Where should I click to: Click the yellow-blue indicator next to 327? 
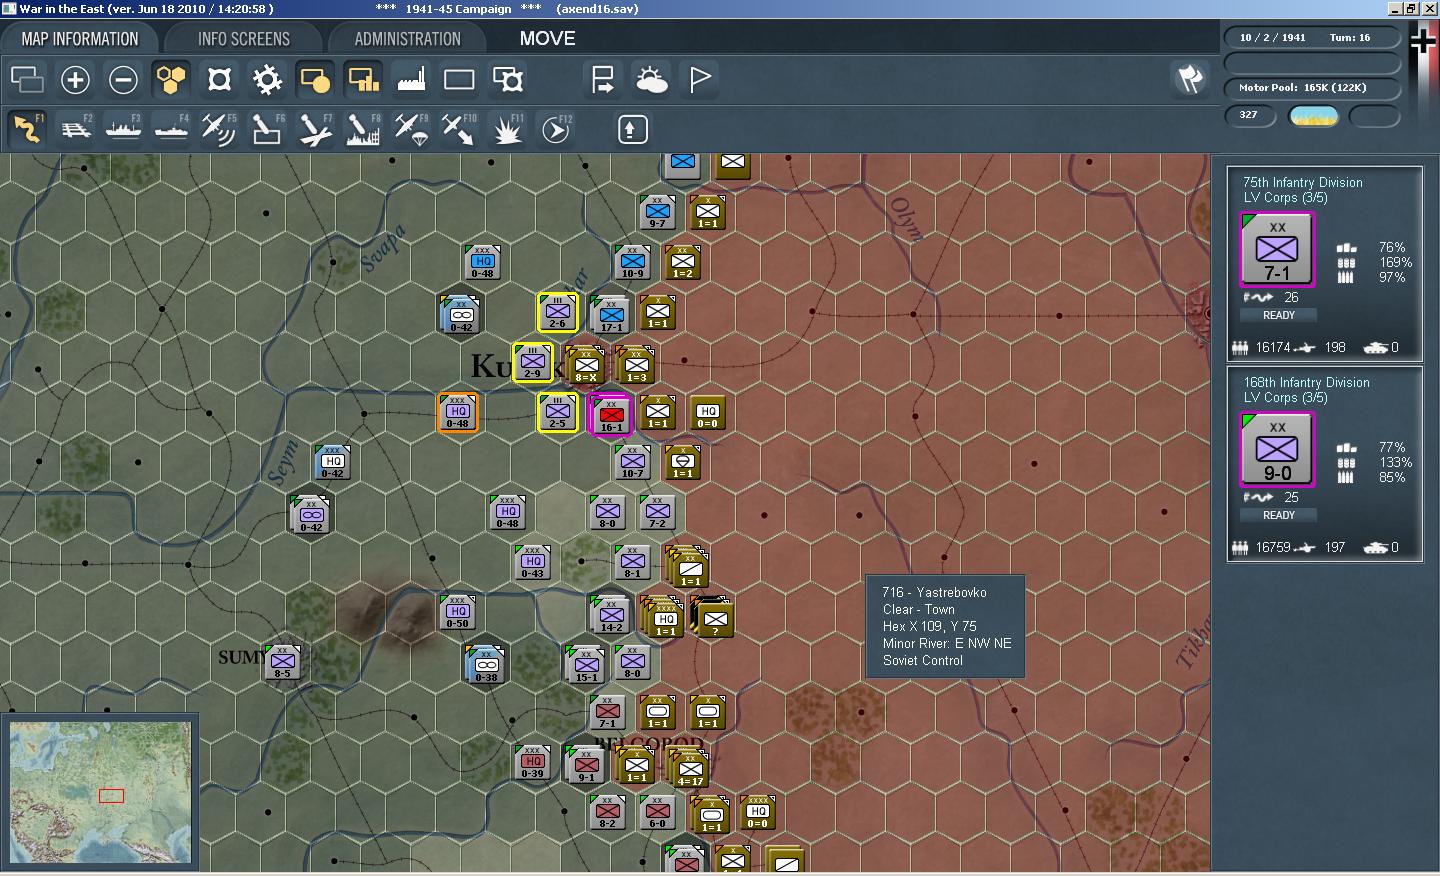click(x=1313, y=116)
